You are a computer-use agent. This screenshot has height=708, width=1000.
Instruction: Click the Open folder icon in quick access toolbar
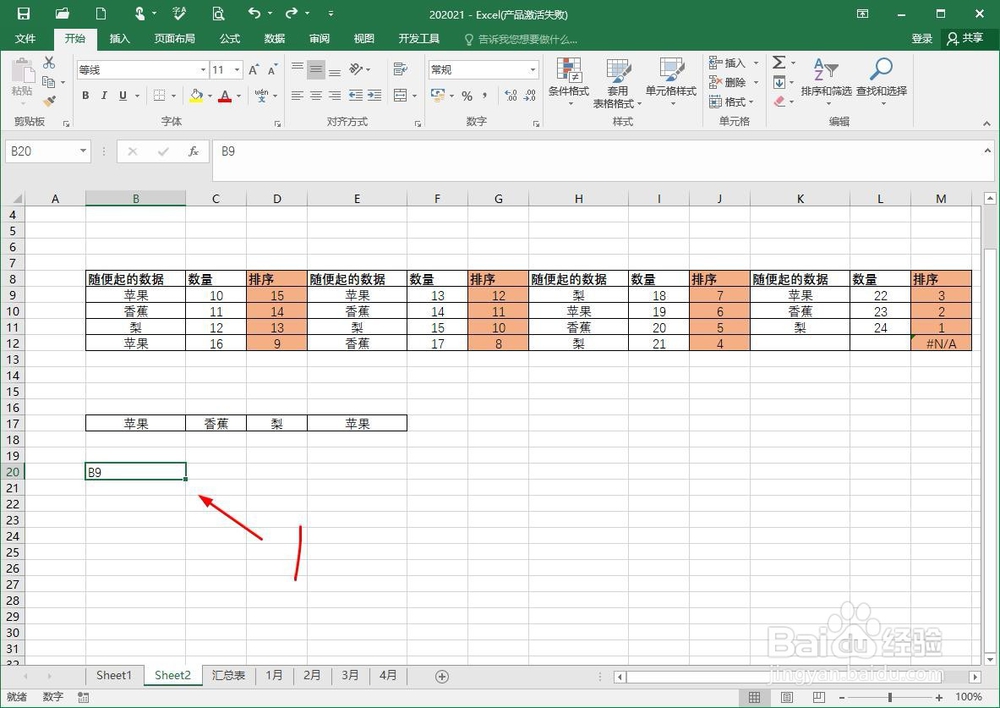tap(62, 13)
